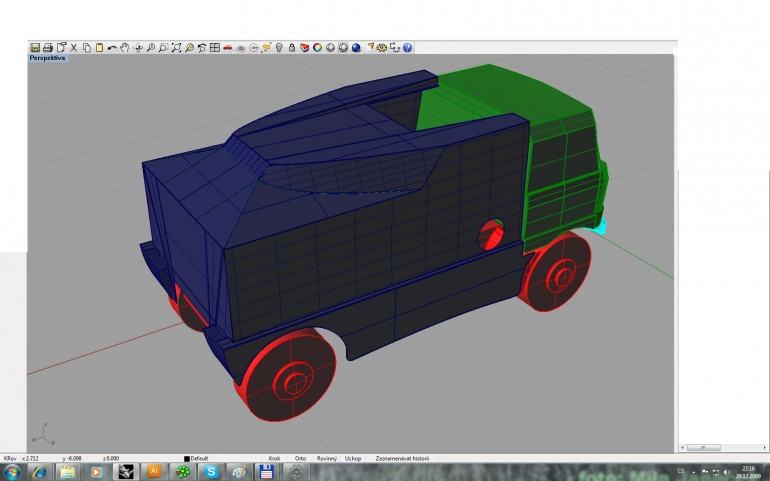Click the Print icon in toolbar
This screenshot has width=770, height=481.
tap(48, 48)
